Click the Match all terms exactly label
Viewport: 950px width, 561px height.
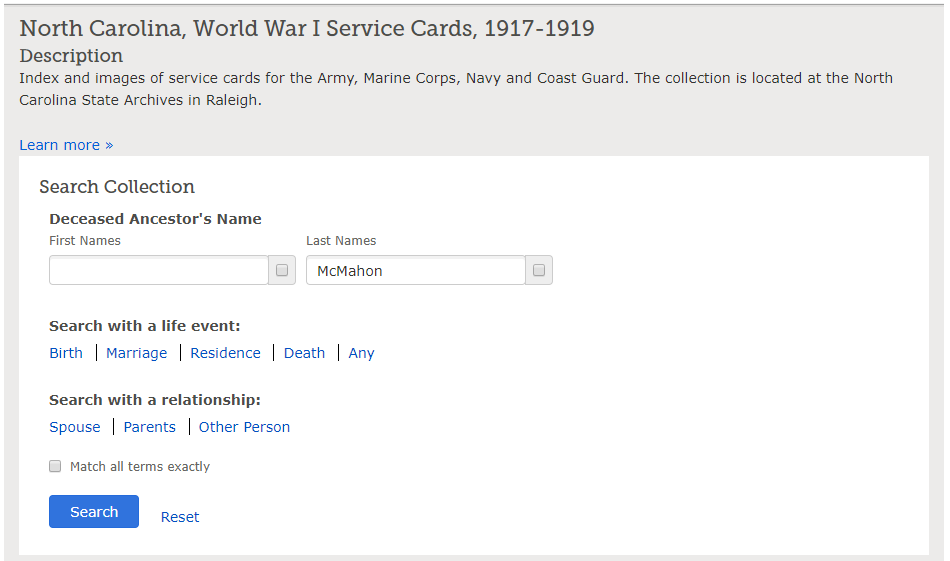tap(140, 466)
